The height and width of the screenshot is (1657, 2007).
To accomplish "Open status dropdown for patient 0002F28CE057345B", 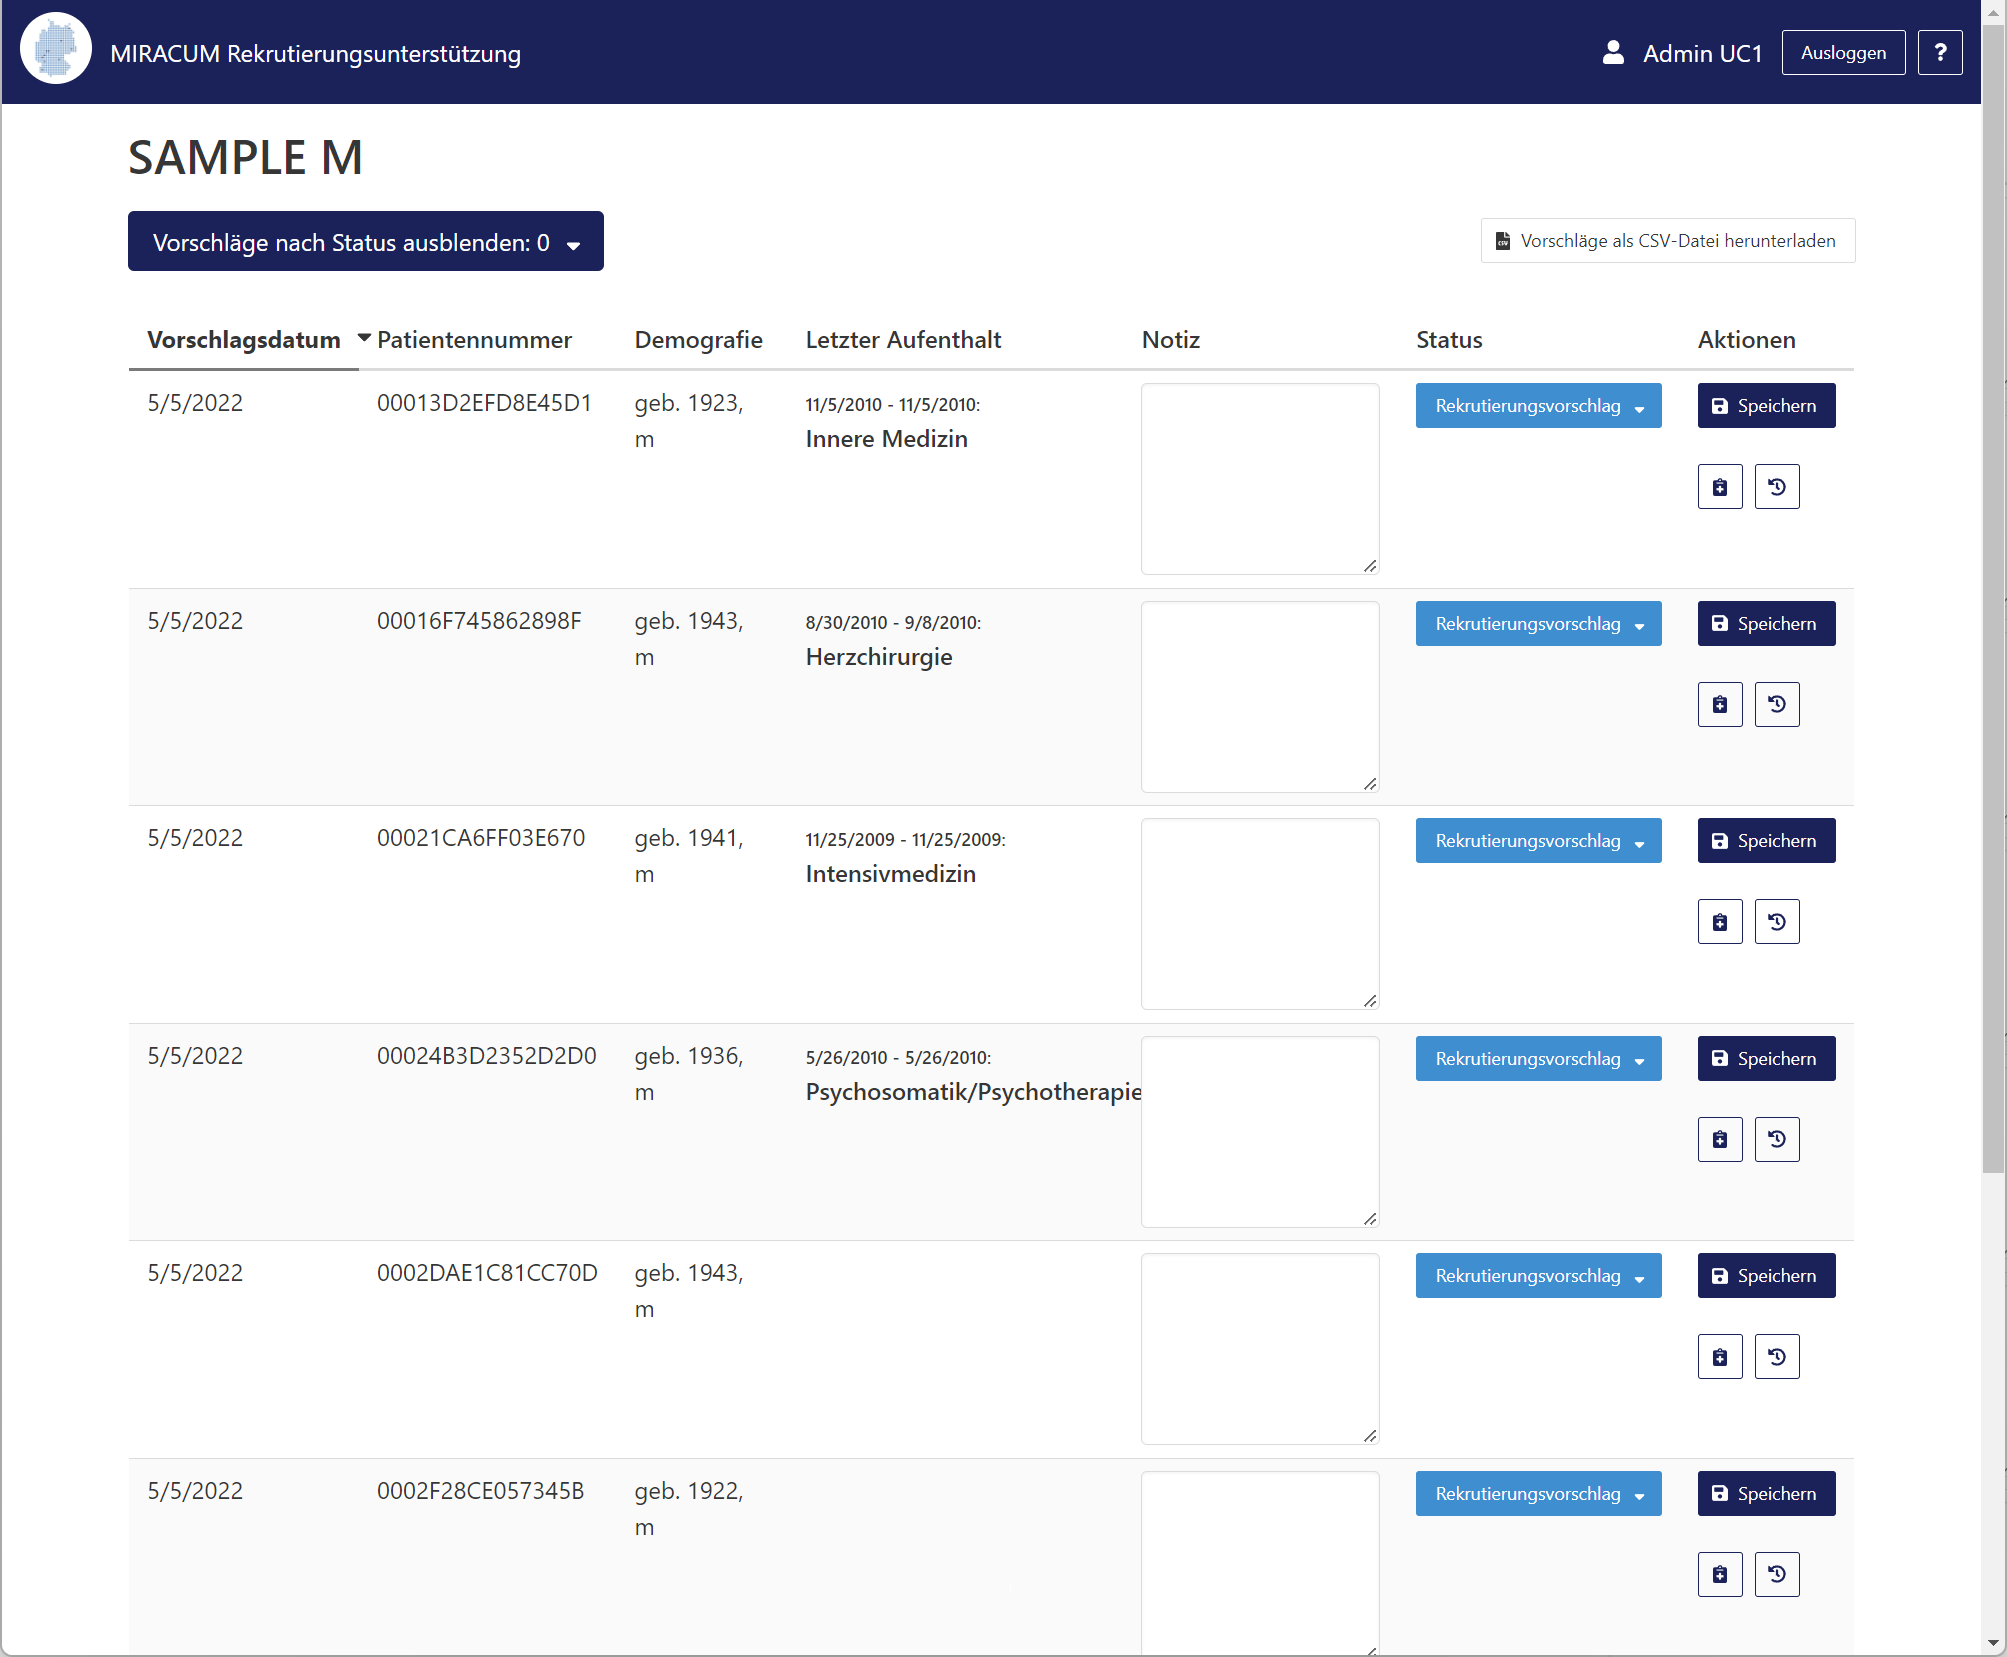I will point(1538,1494).
